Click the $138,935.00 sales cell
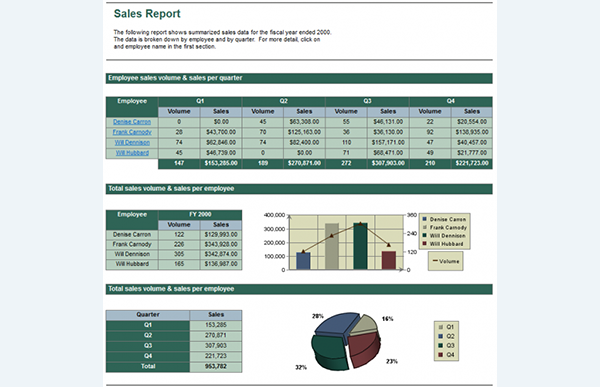The image size is (600, 387). tap(472, 132)
